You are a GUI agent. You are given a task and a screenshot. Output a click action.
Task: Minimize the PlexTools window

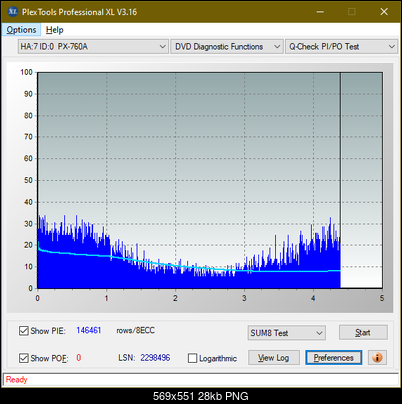(320, 12)
